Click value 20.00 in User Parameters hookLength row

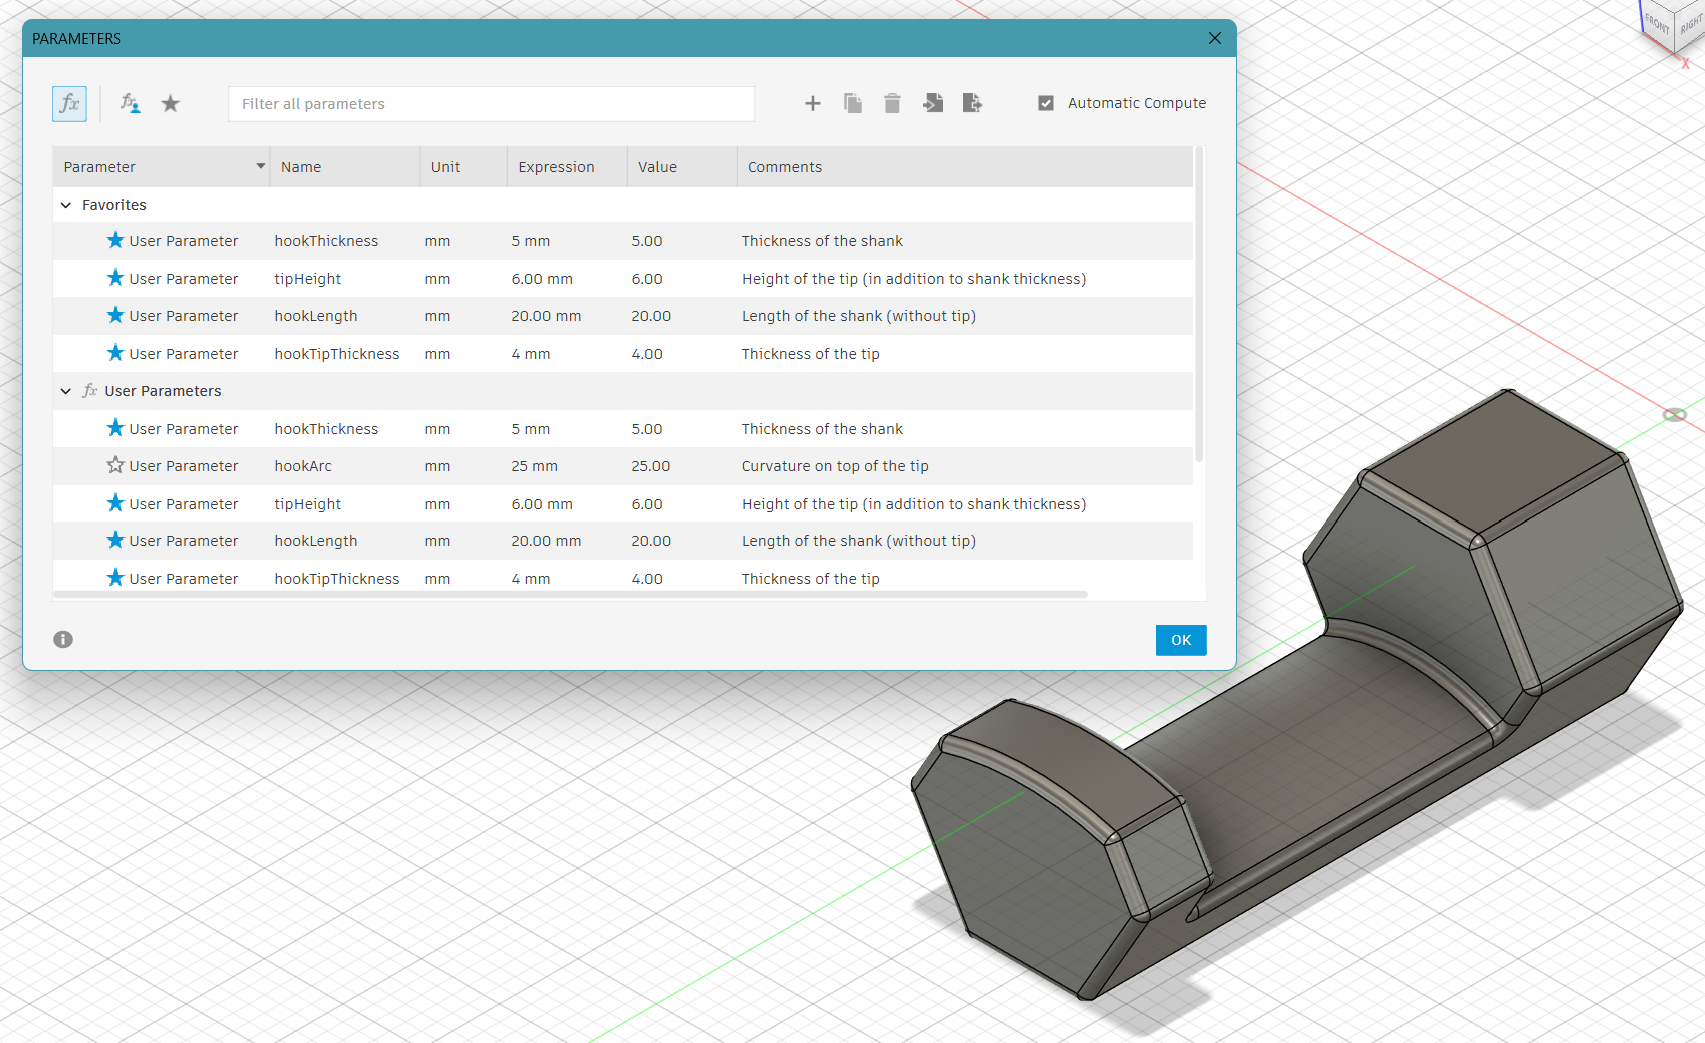click(x=651, y=541)
